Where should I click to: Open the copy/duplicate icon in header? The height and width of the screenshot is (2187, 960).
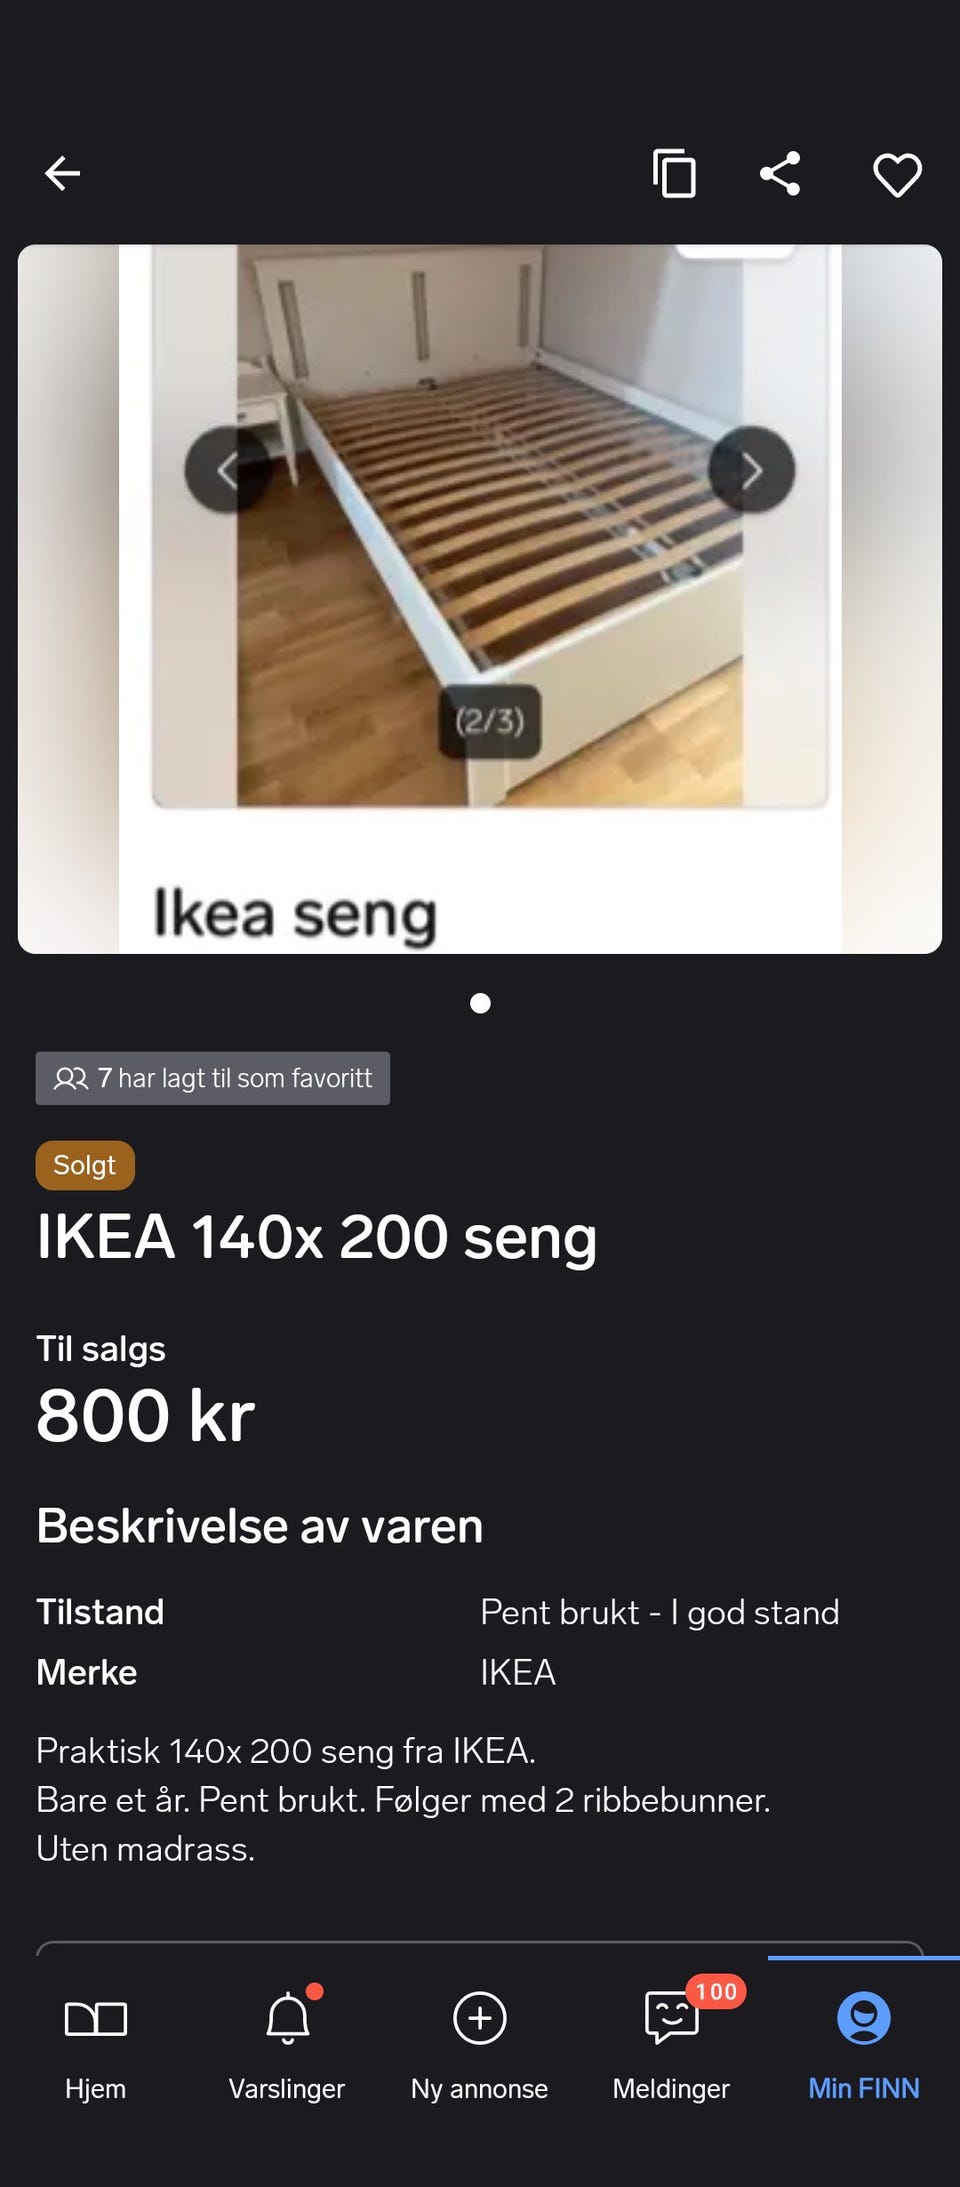pyautogui.click(x=674, y=173)
